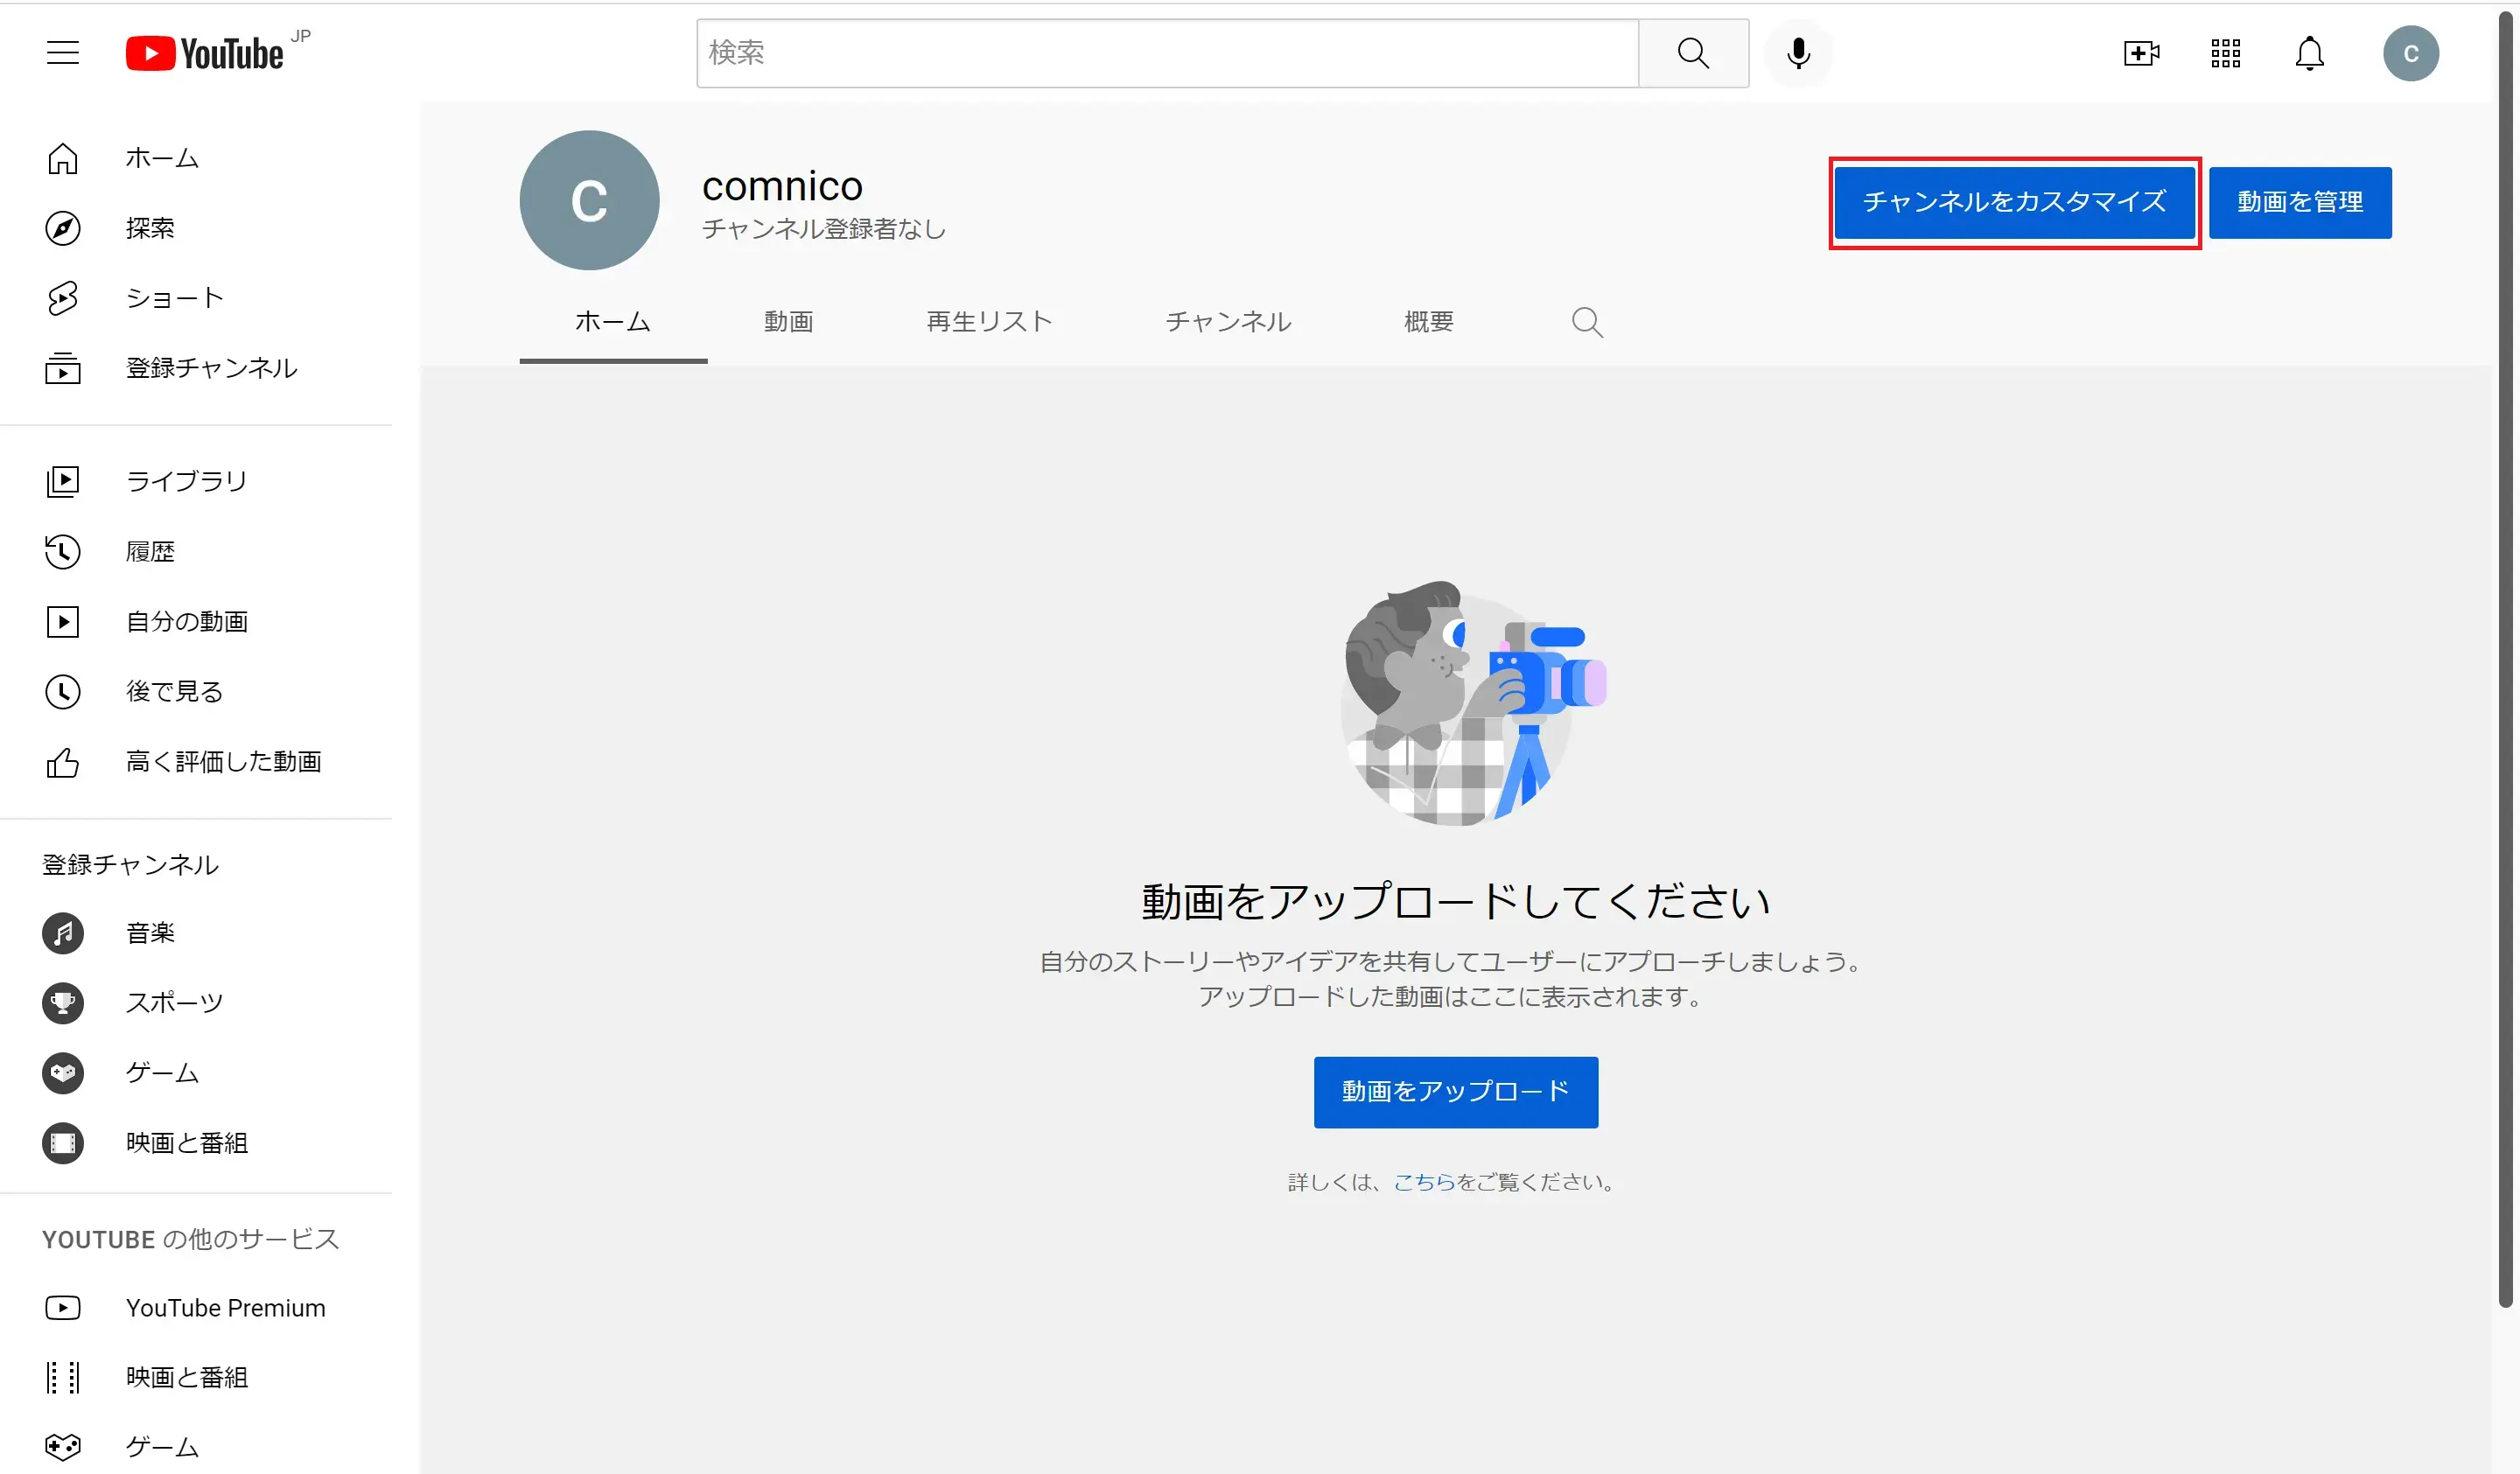
Task: Click the 自分の動画 play icon
Action: [63, 621]
